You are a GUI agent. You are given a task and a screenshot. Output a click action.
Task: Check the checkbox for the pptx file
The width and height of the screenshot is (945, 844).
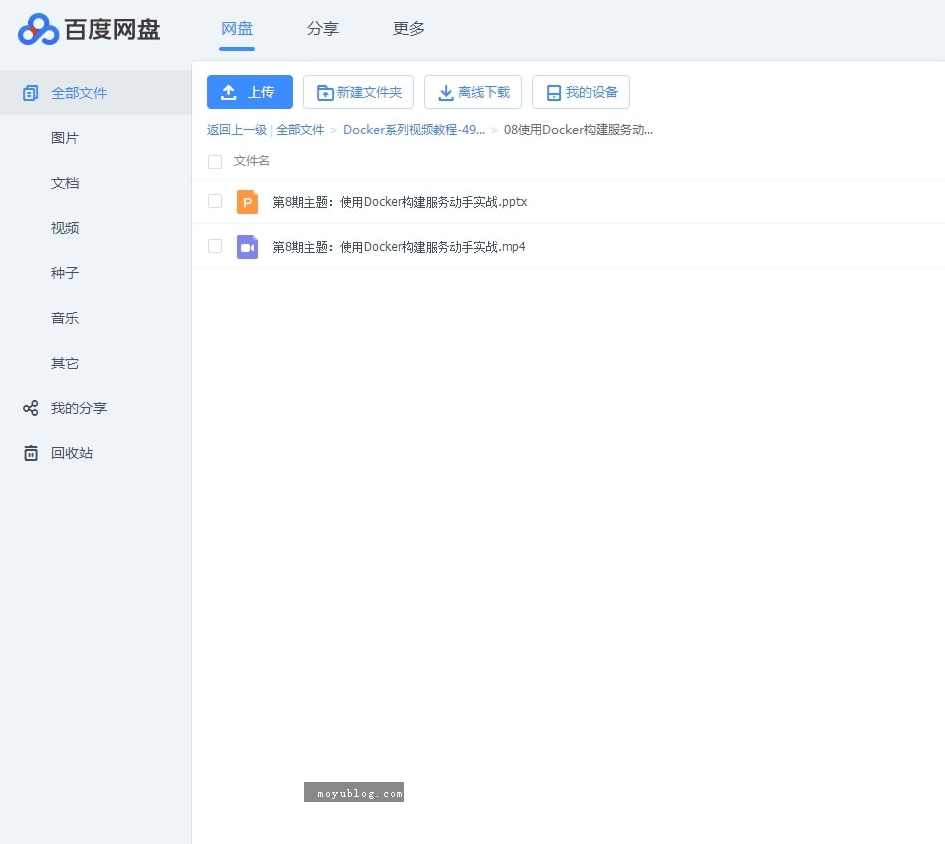click(x=215, y=201)
